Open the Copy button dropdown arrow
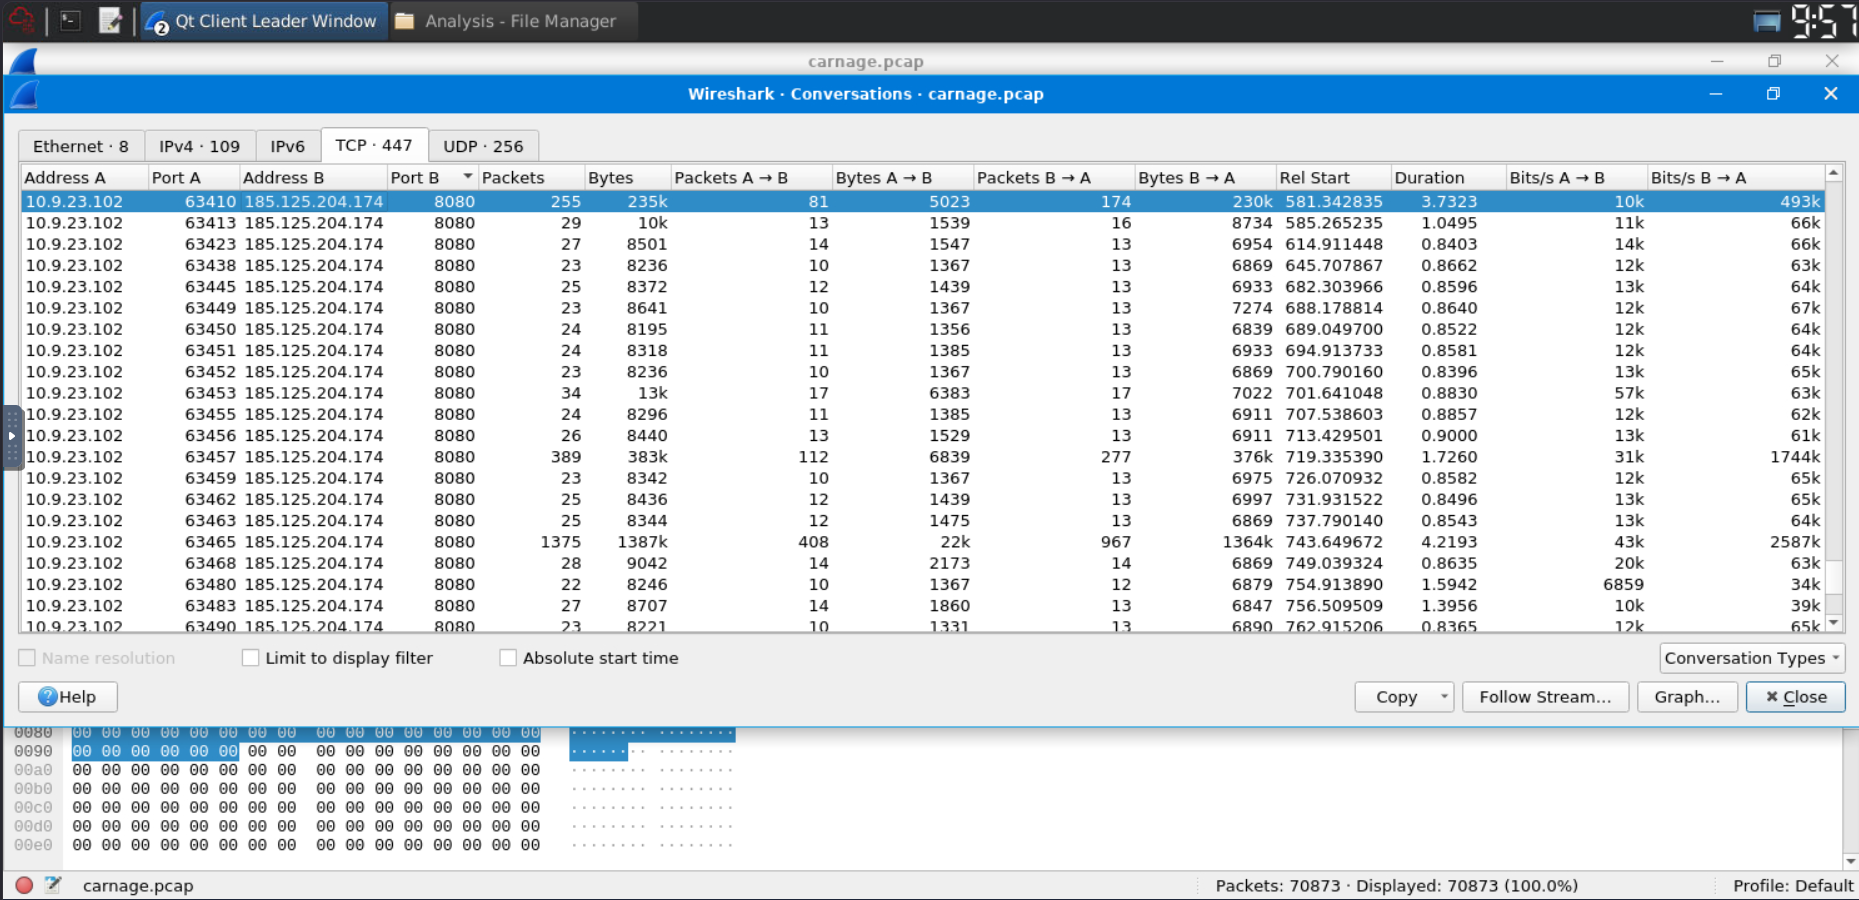Viewport: 1859px width, 900px height. [x=1444, y=697]
